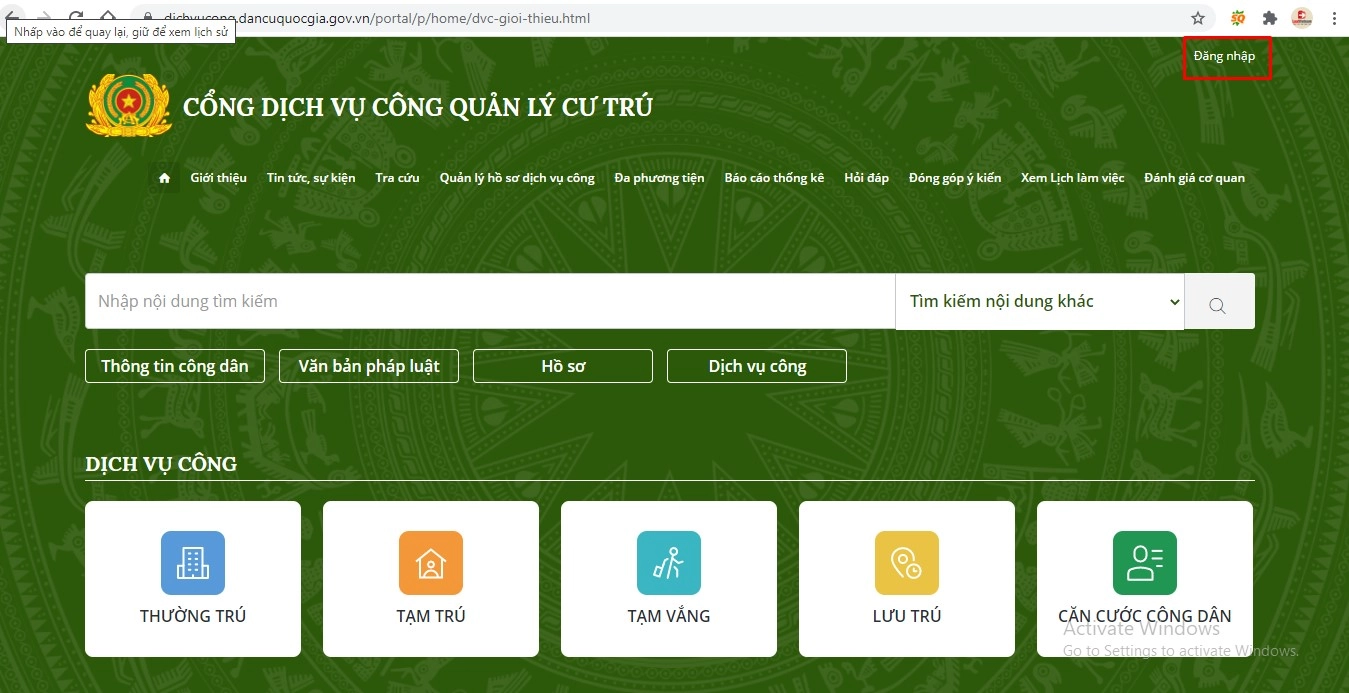Select the Hỏi đáp menu item

[866, 177]
